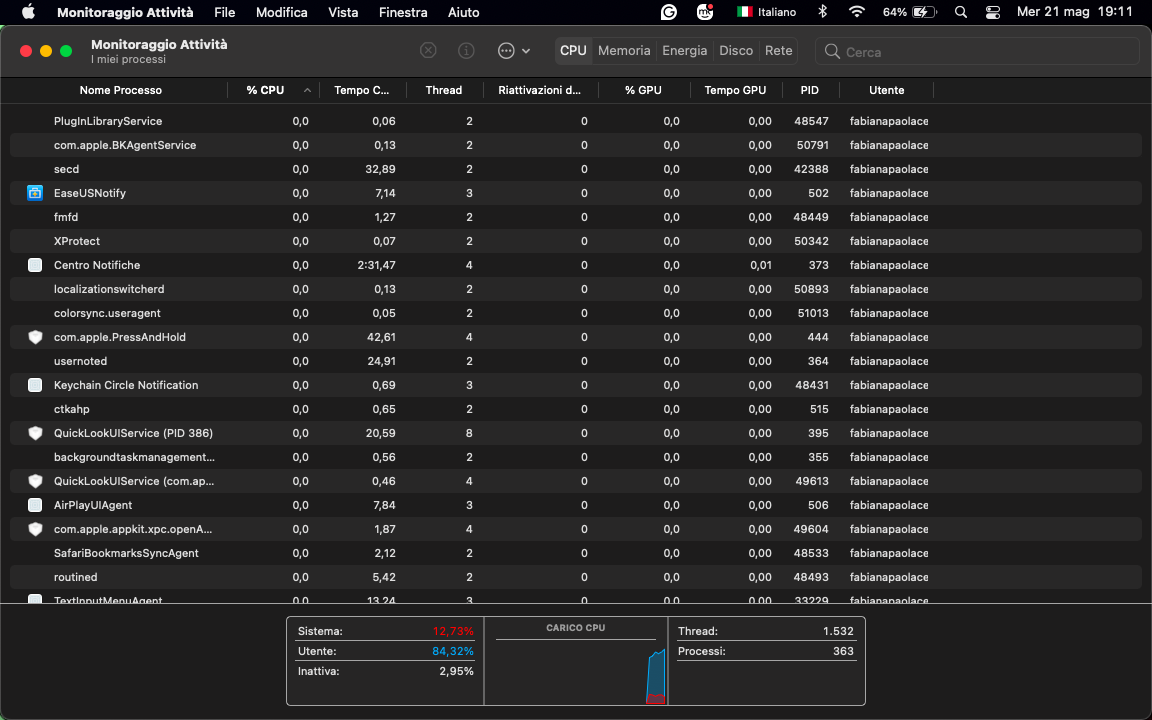This screenshot has height=720, width=1152.
Task: Click the process info button
Action: coord(465,50)
